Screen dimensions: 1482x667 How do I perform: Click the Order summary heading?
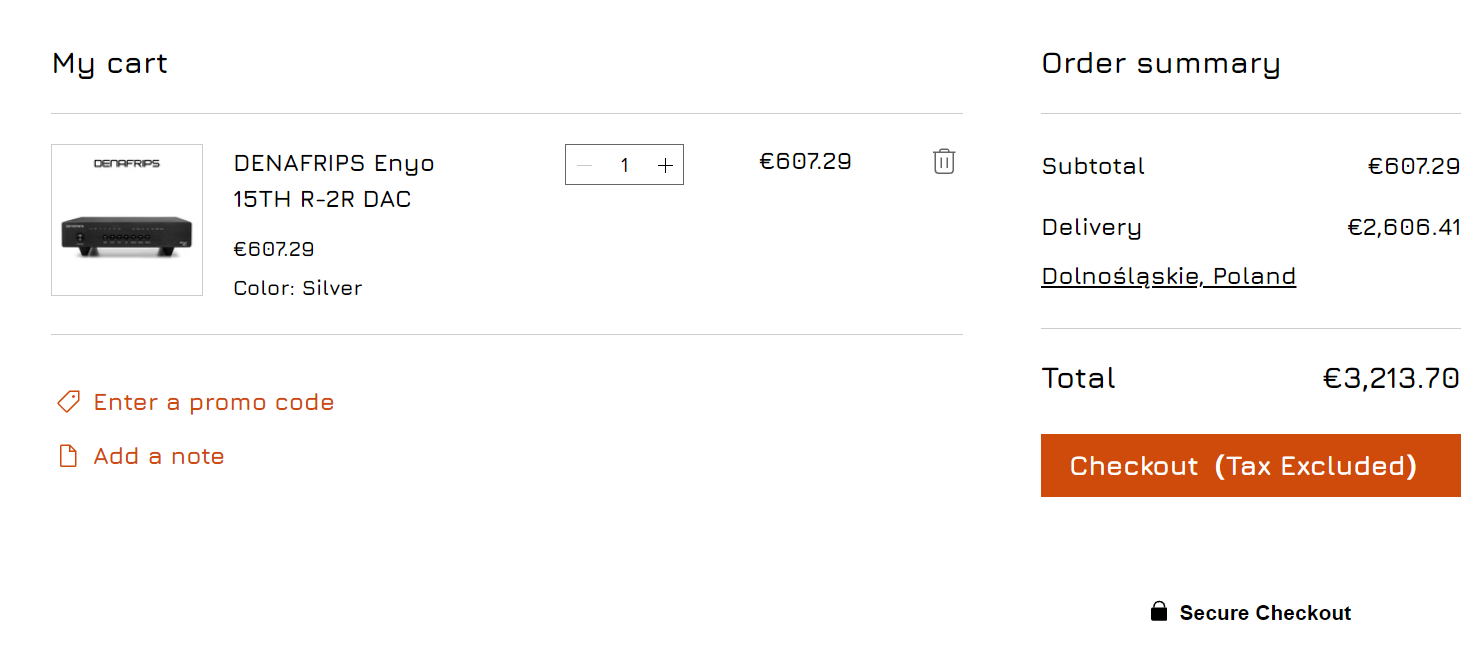[1160, 64]
